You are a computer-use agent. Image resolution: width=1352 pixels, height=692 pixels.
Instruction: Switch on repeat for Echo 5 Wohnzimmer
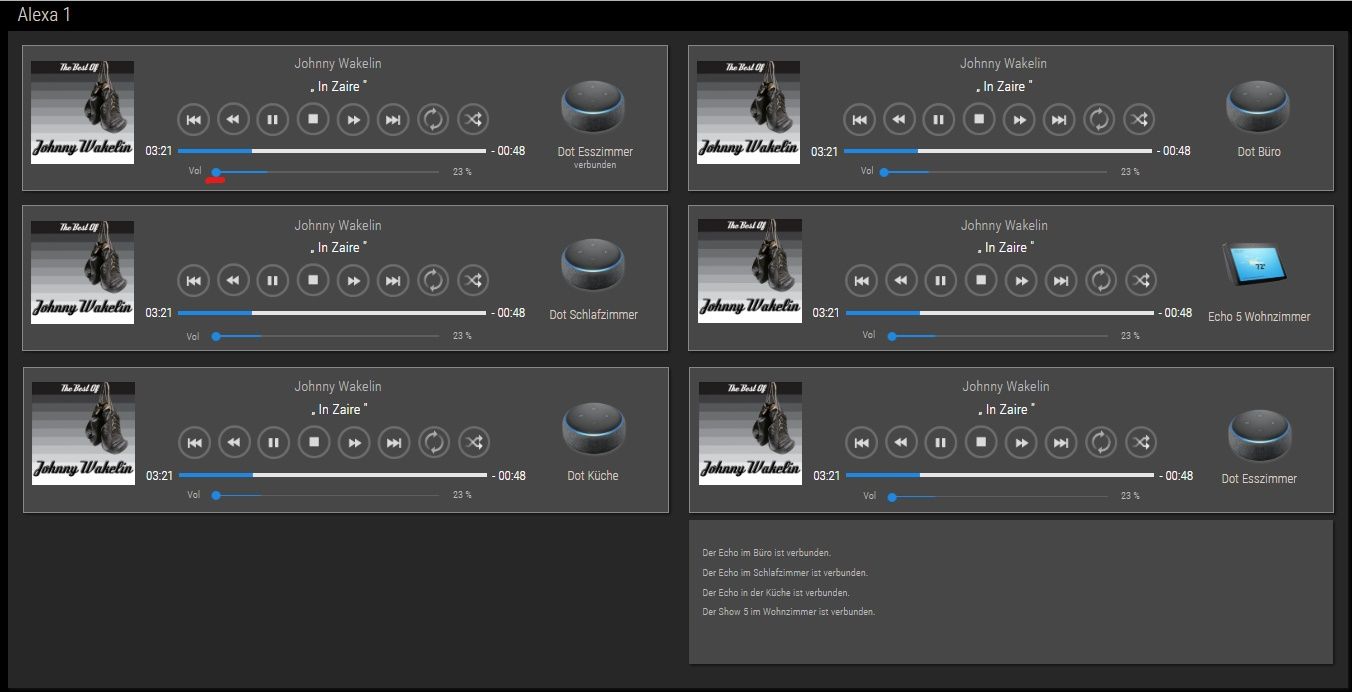click(x=1101, y=281)
